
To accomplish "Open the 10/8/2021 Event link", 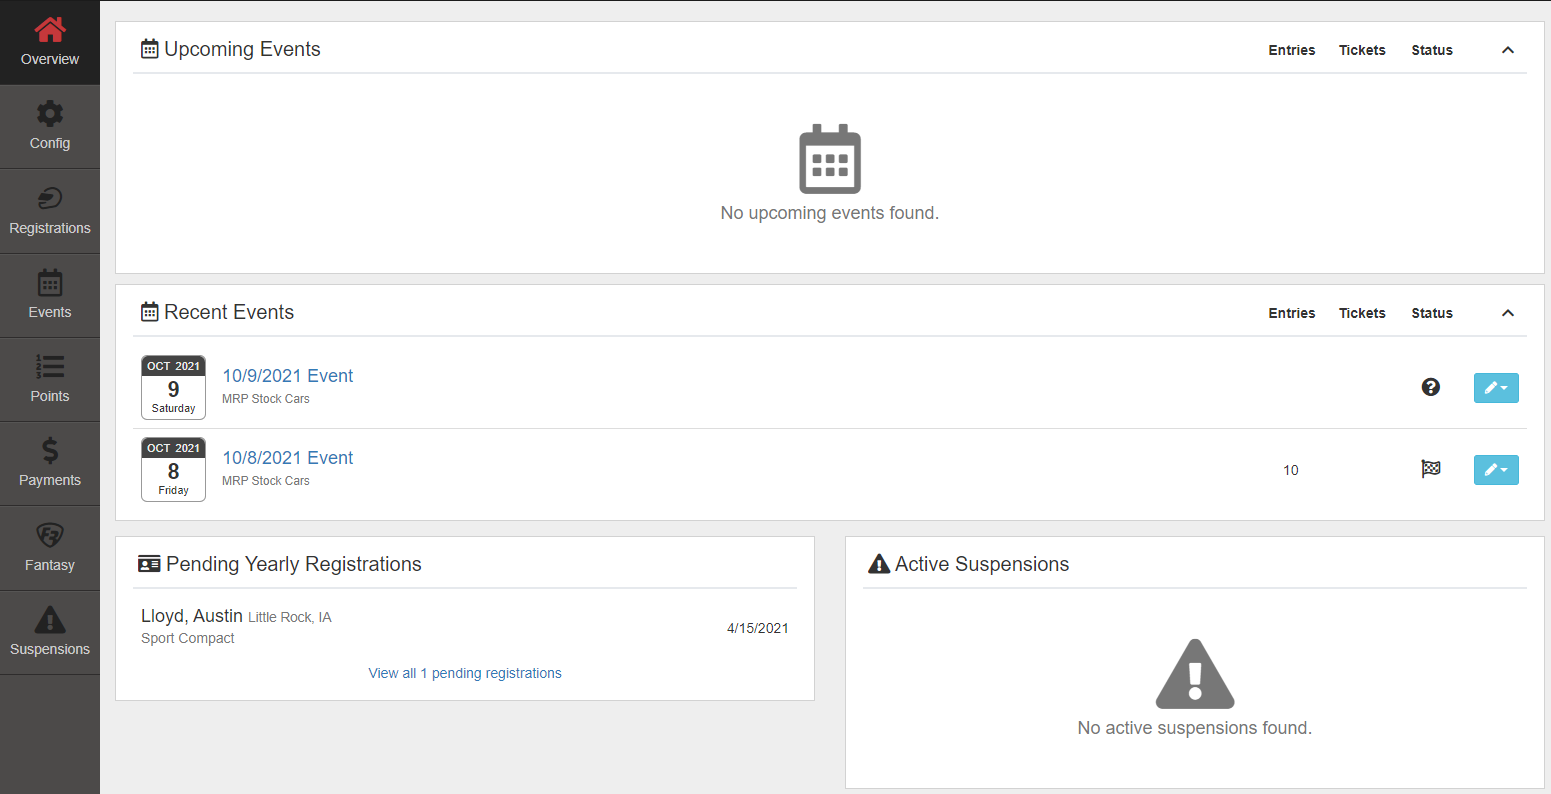I will pyautogui.click(x=287, y=458).
